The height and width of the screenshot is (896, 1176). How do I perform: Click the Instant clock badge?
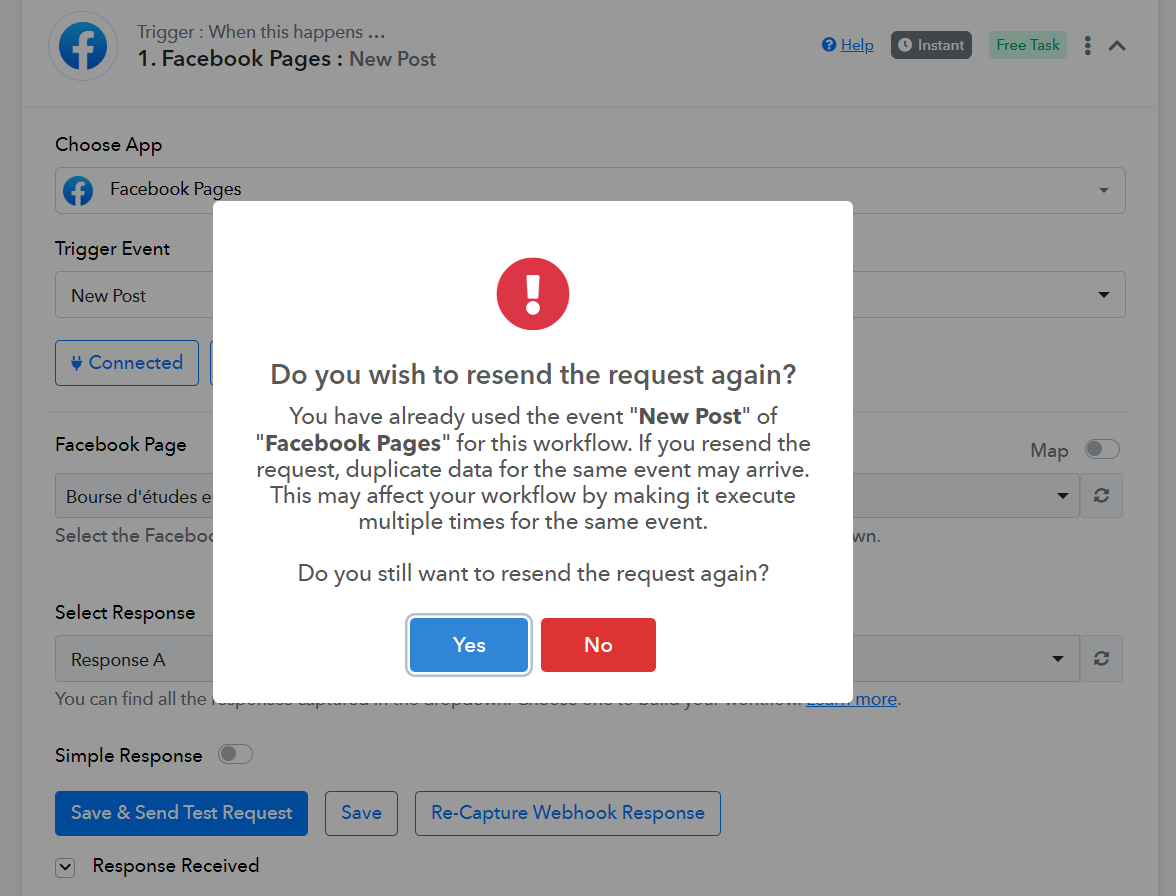pos(931,45)
